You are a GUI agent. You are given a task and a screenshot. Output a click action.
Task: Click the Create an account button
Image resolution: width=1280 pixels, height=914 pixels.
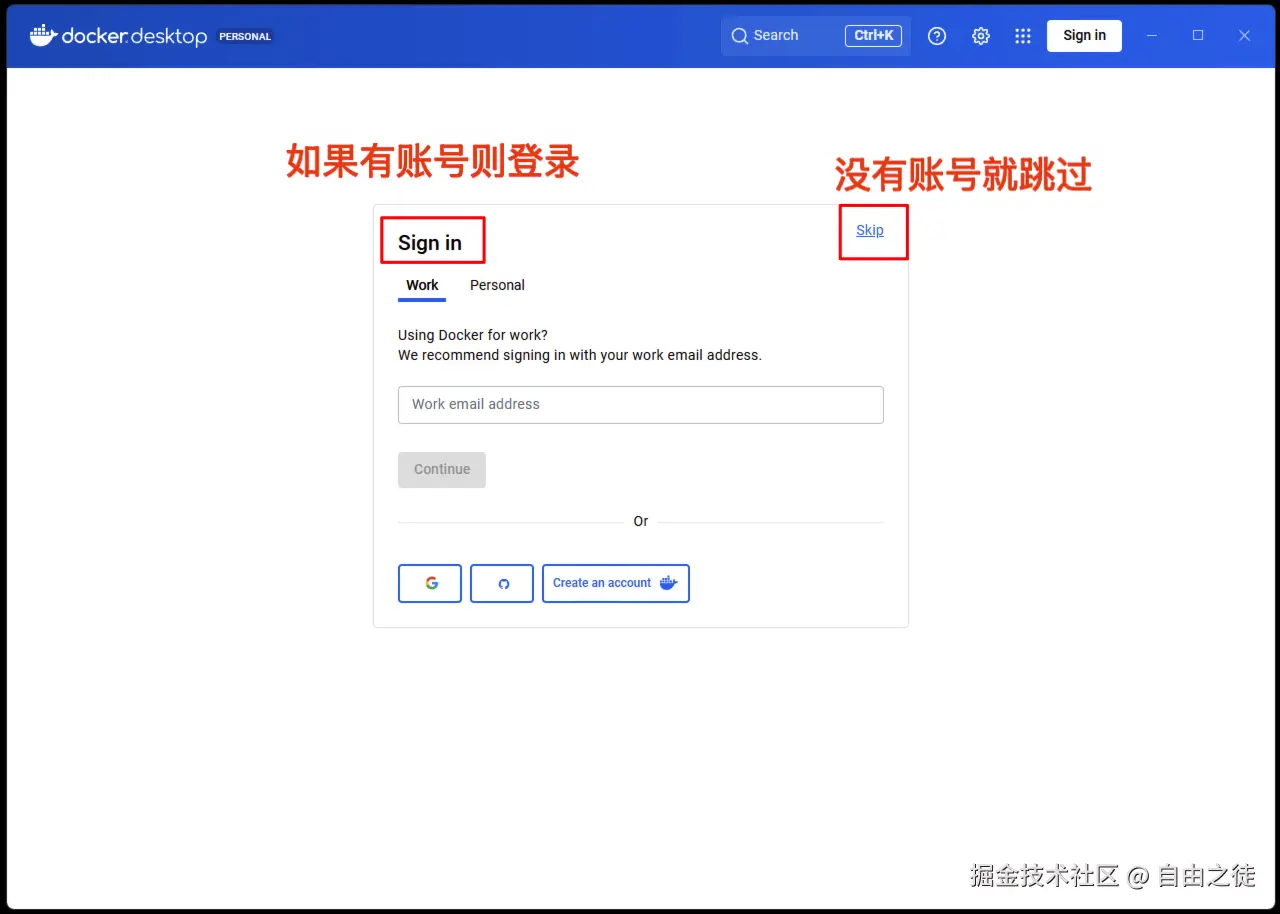click(616, 583)
